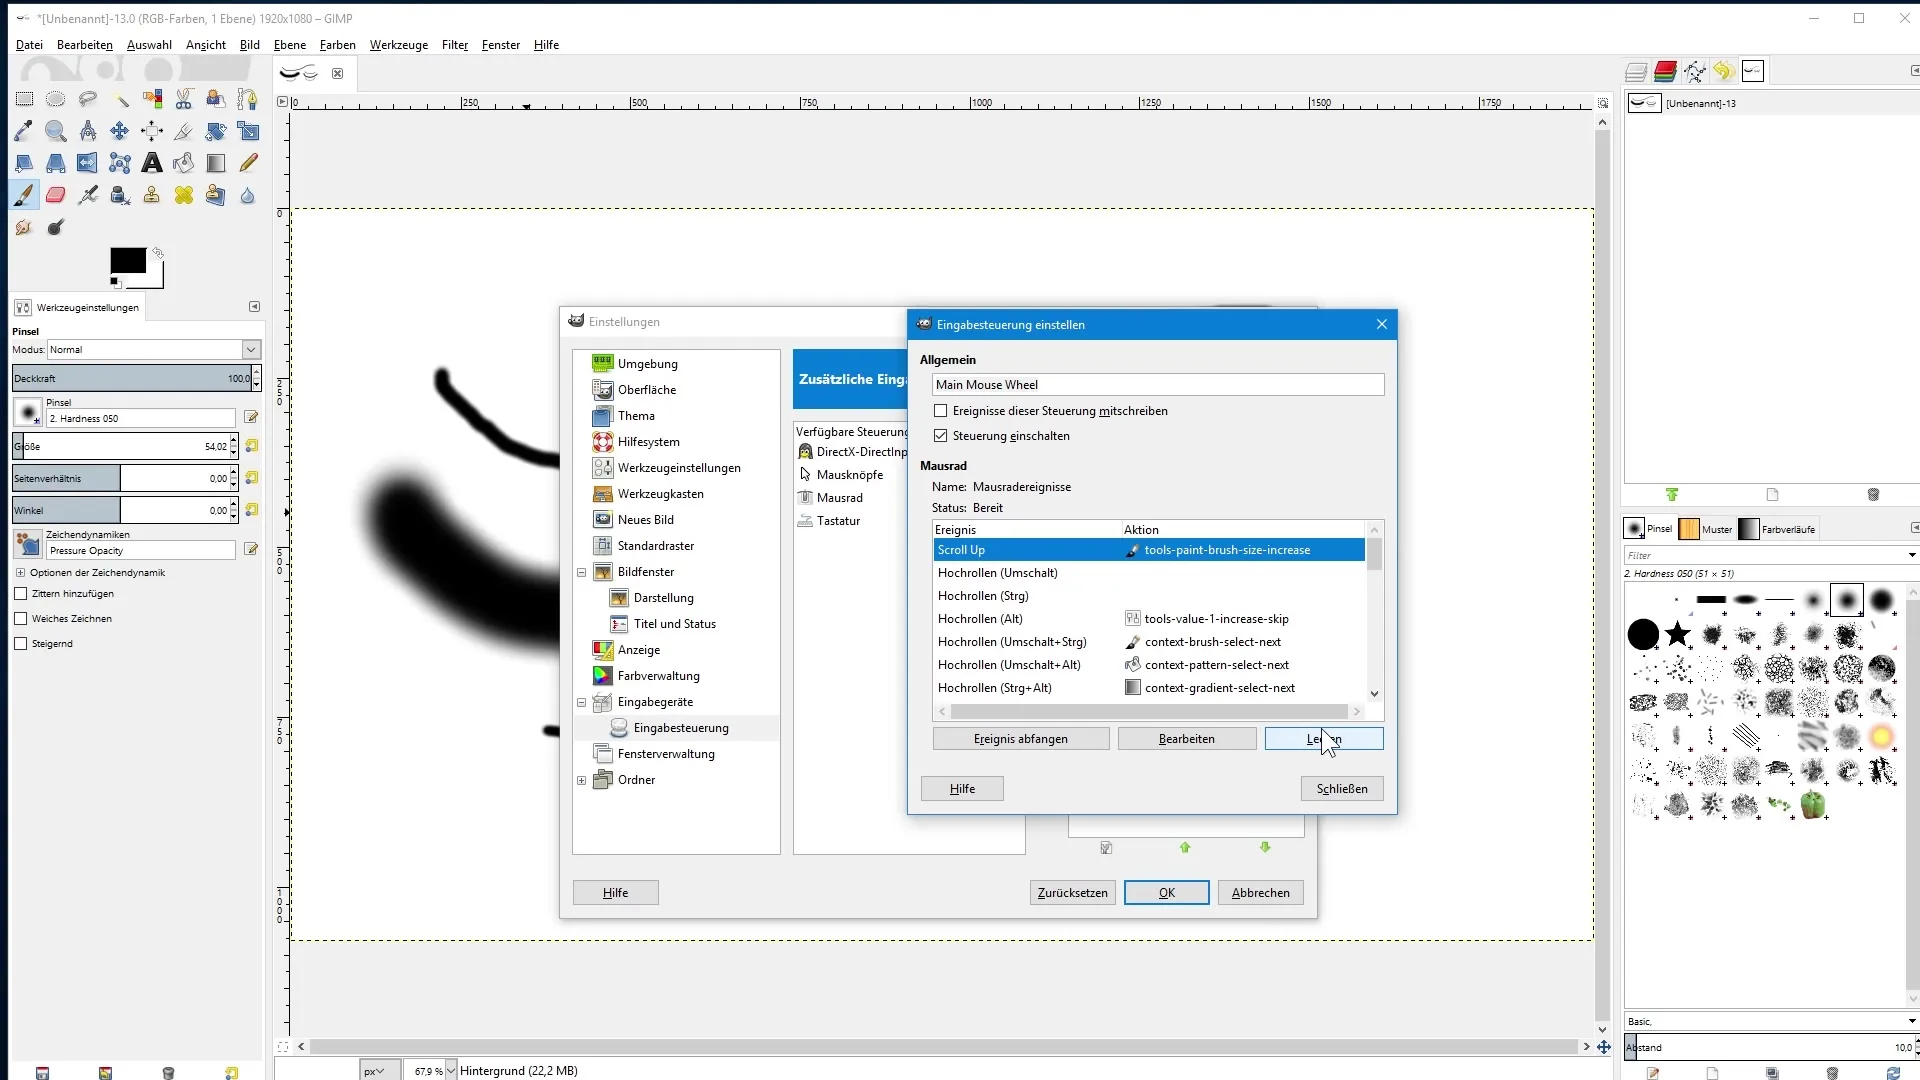Viewport: 1920px width, 1080px height.
Task: Open the Undo History dock tab
Action: click(1723, 71)
